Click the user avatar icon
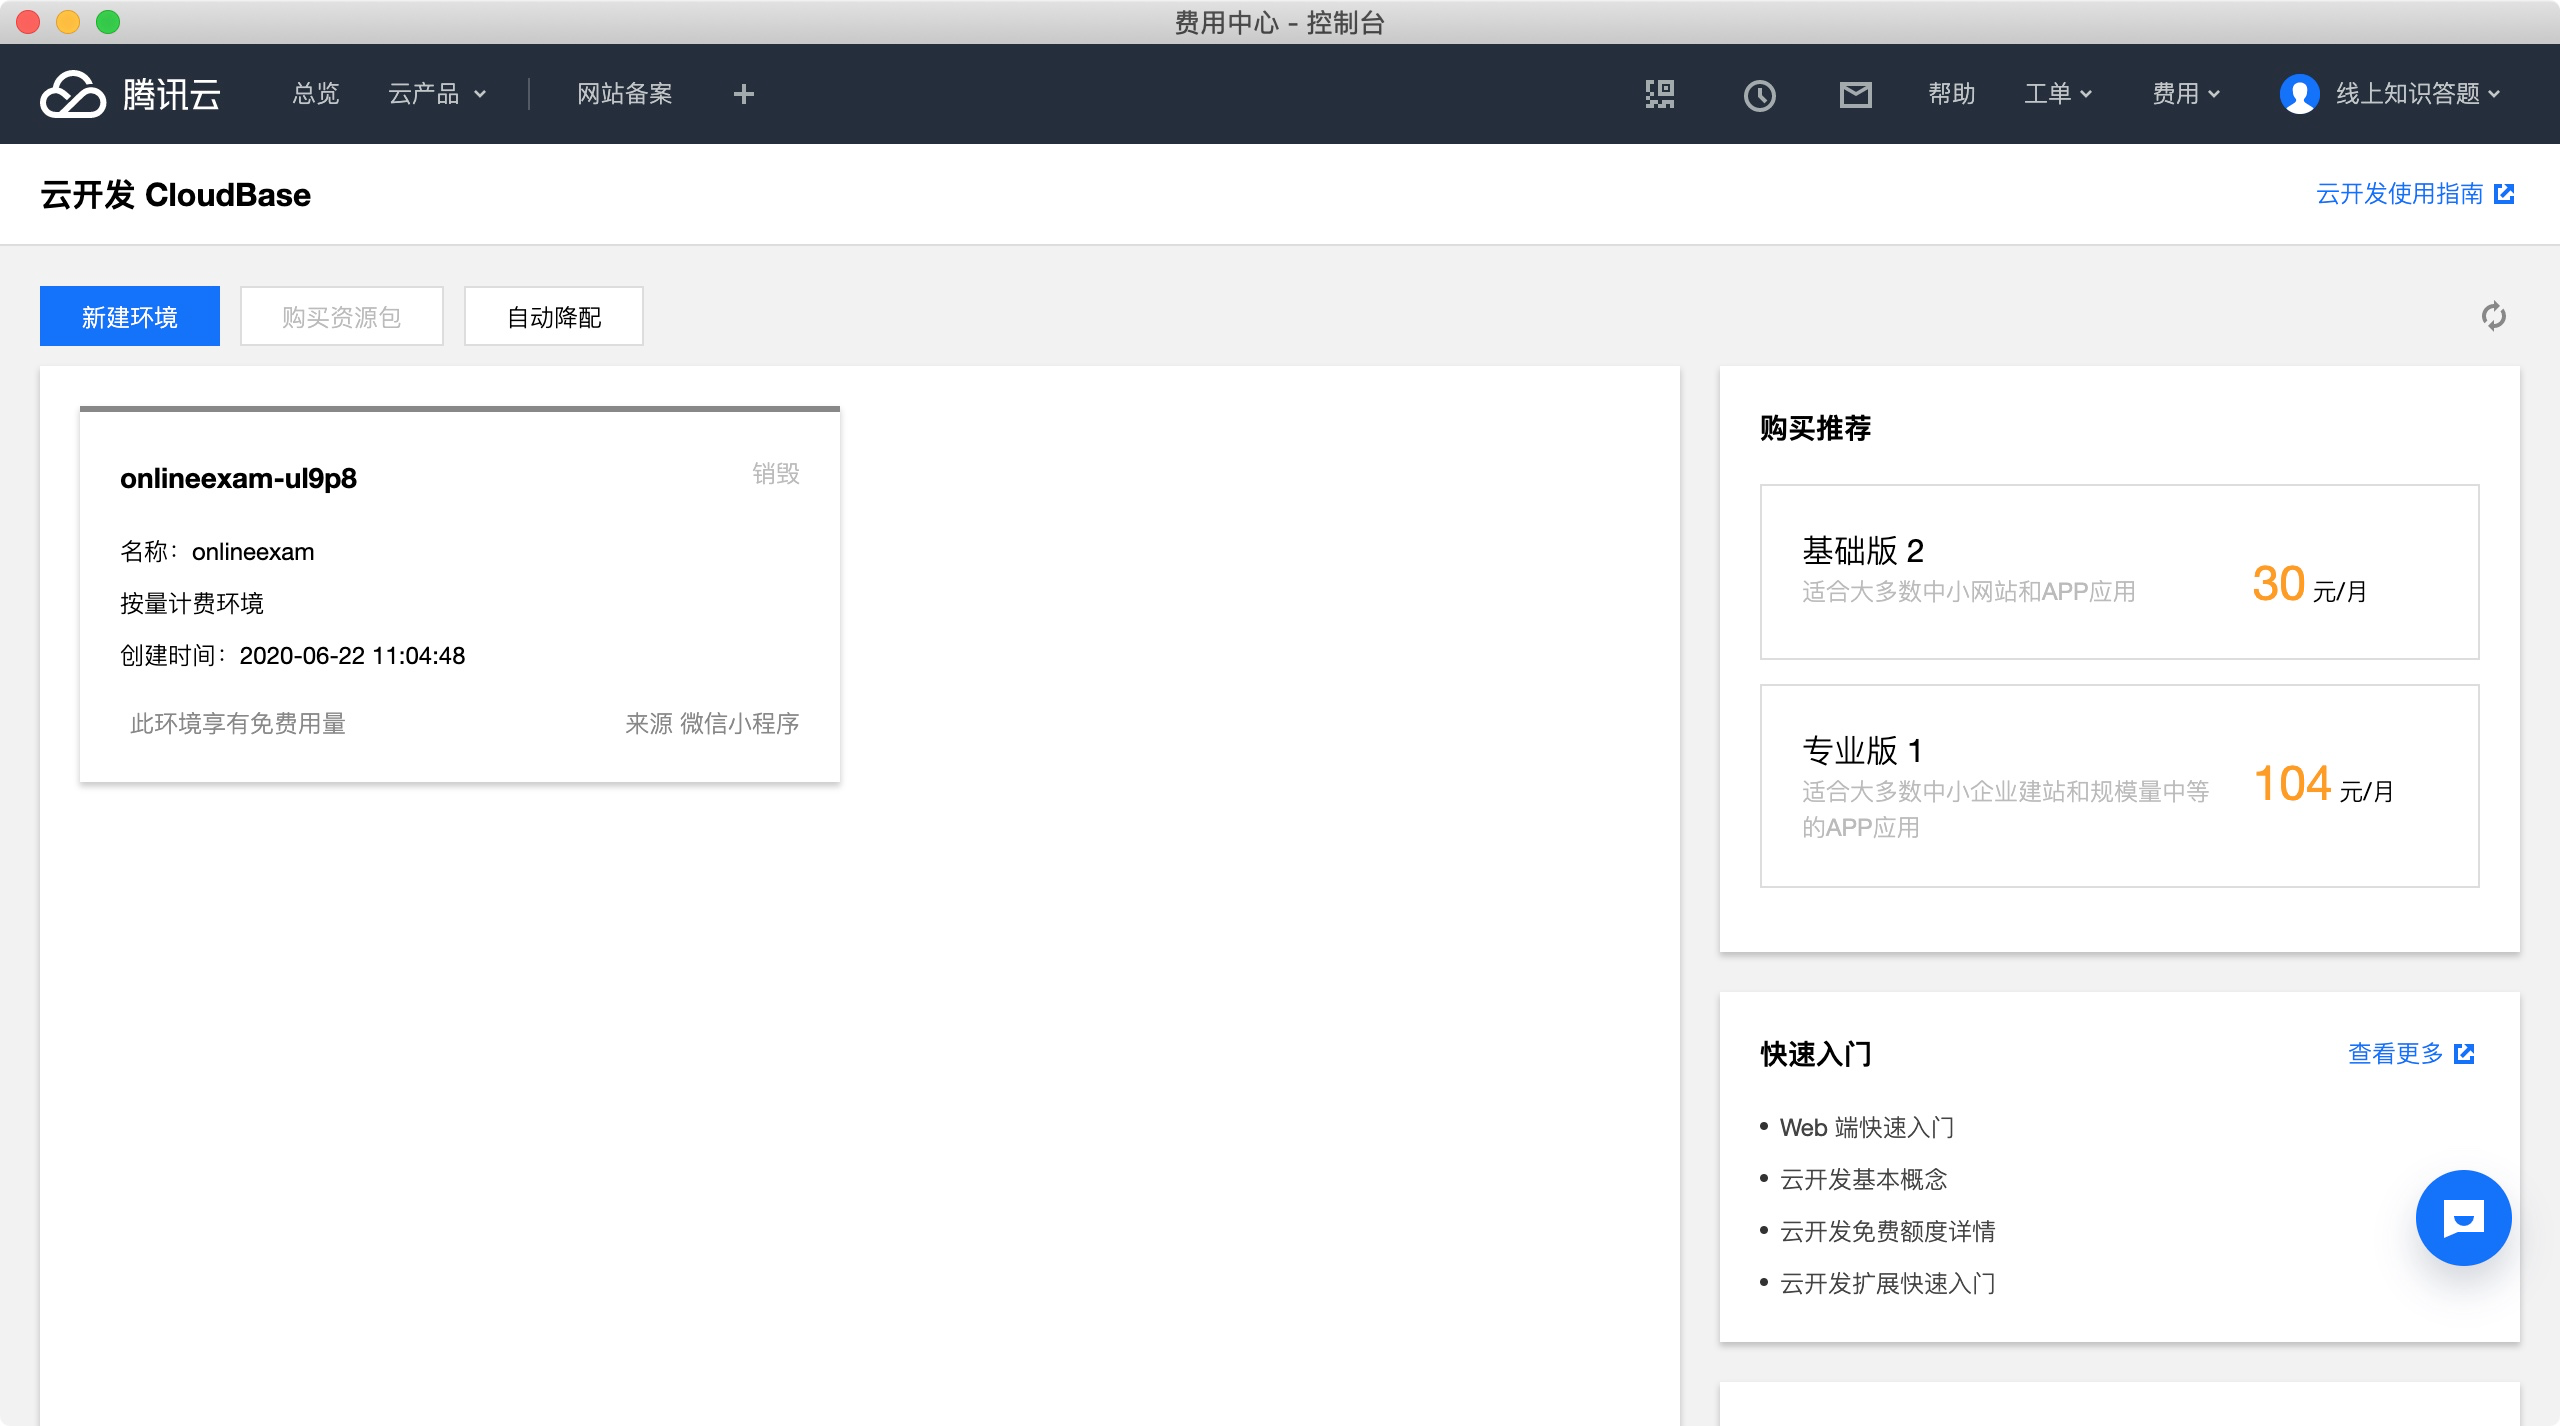This screenshot has width=2560, height=1426. pos(2299,94)
